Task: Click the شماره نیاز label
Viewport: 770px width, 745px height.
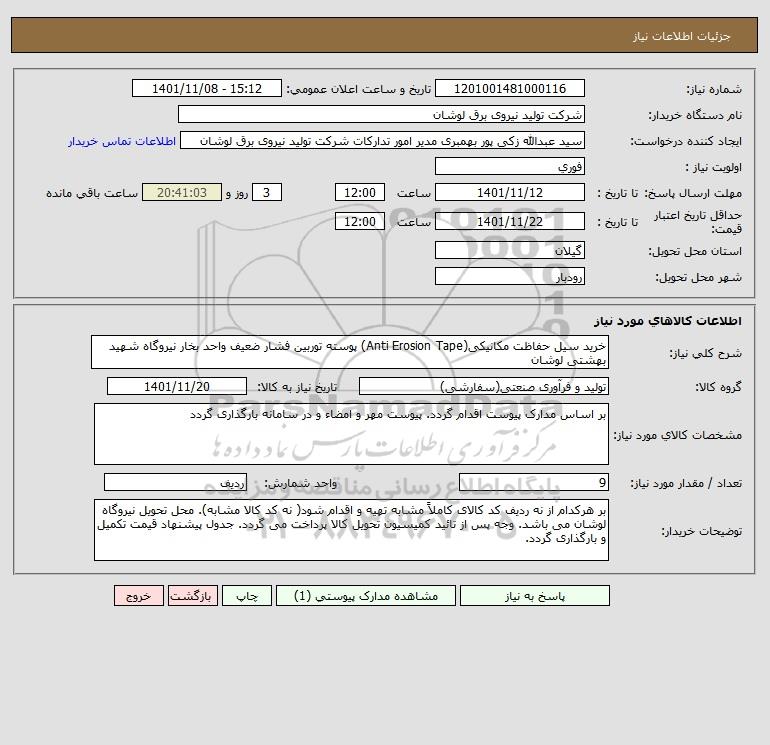Action: [714, 89]
